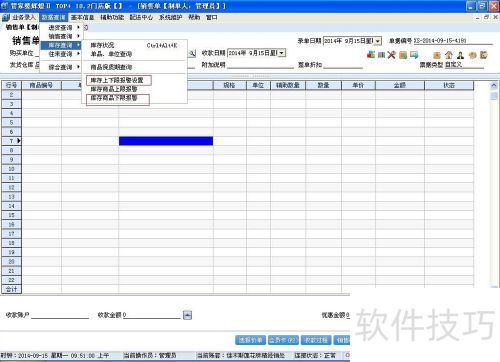The height and width of the screenshot is (362, 500).
Task: Click the small calculator button beside 收款金额
Action: tap(187, 315)
